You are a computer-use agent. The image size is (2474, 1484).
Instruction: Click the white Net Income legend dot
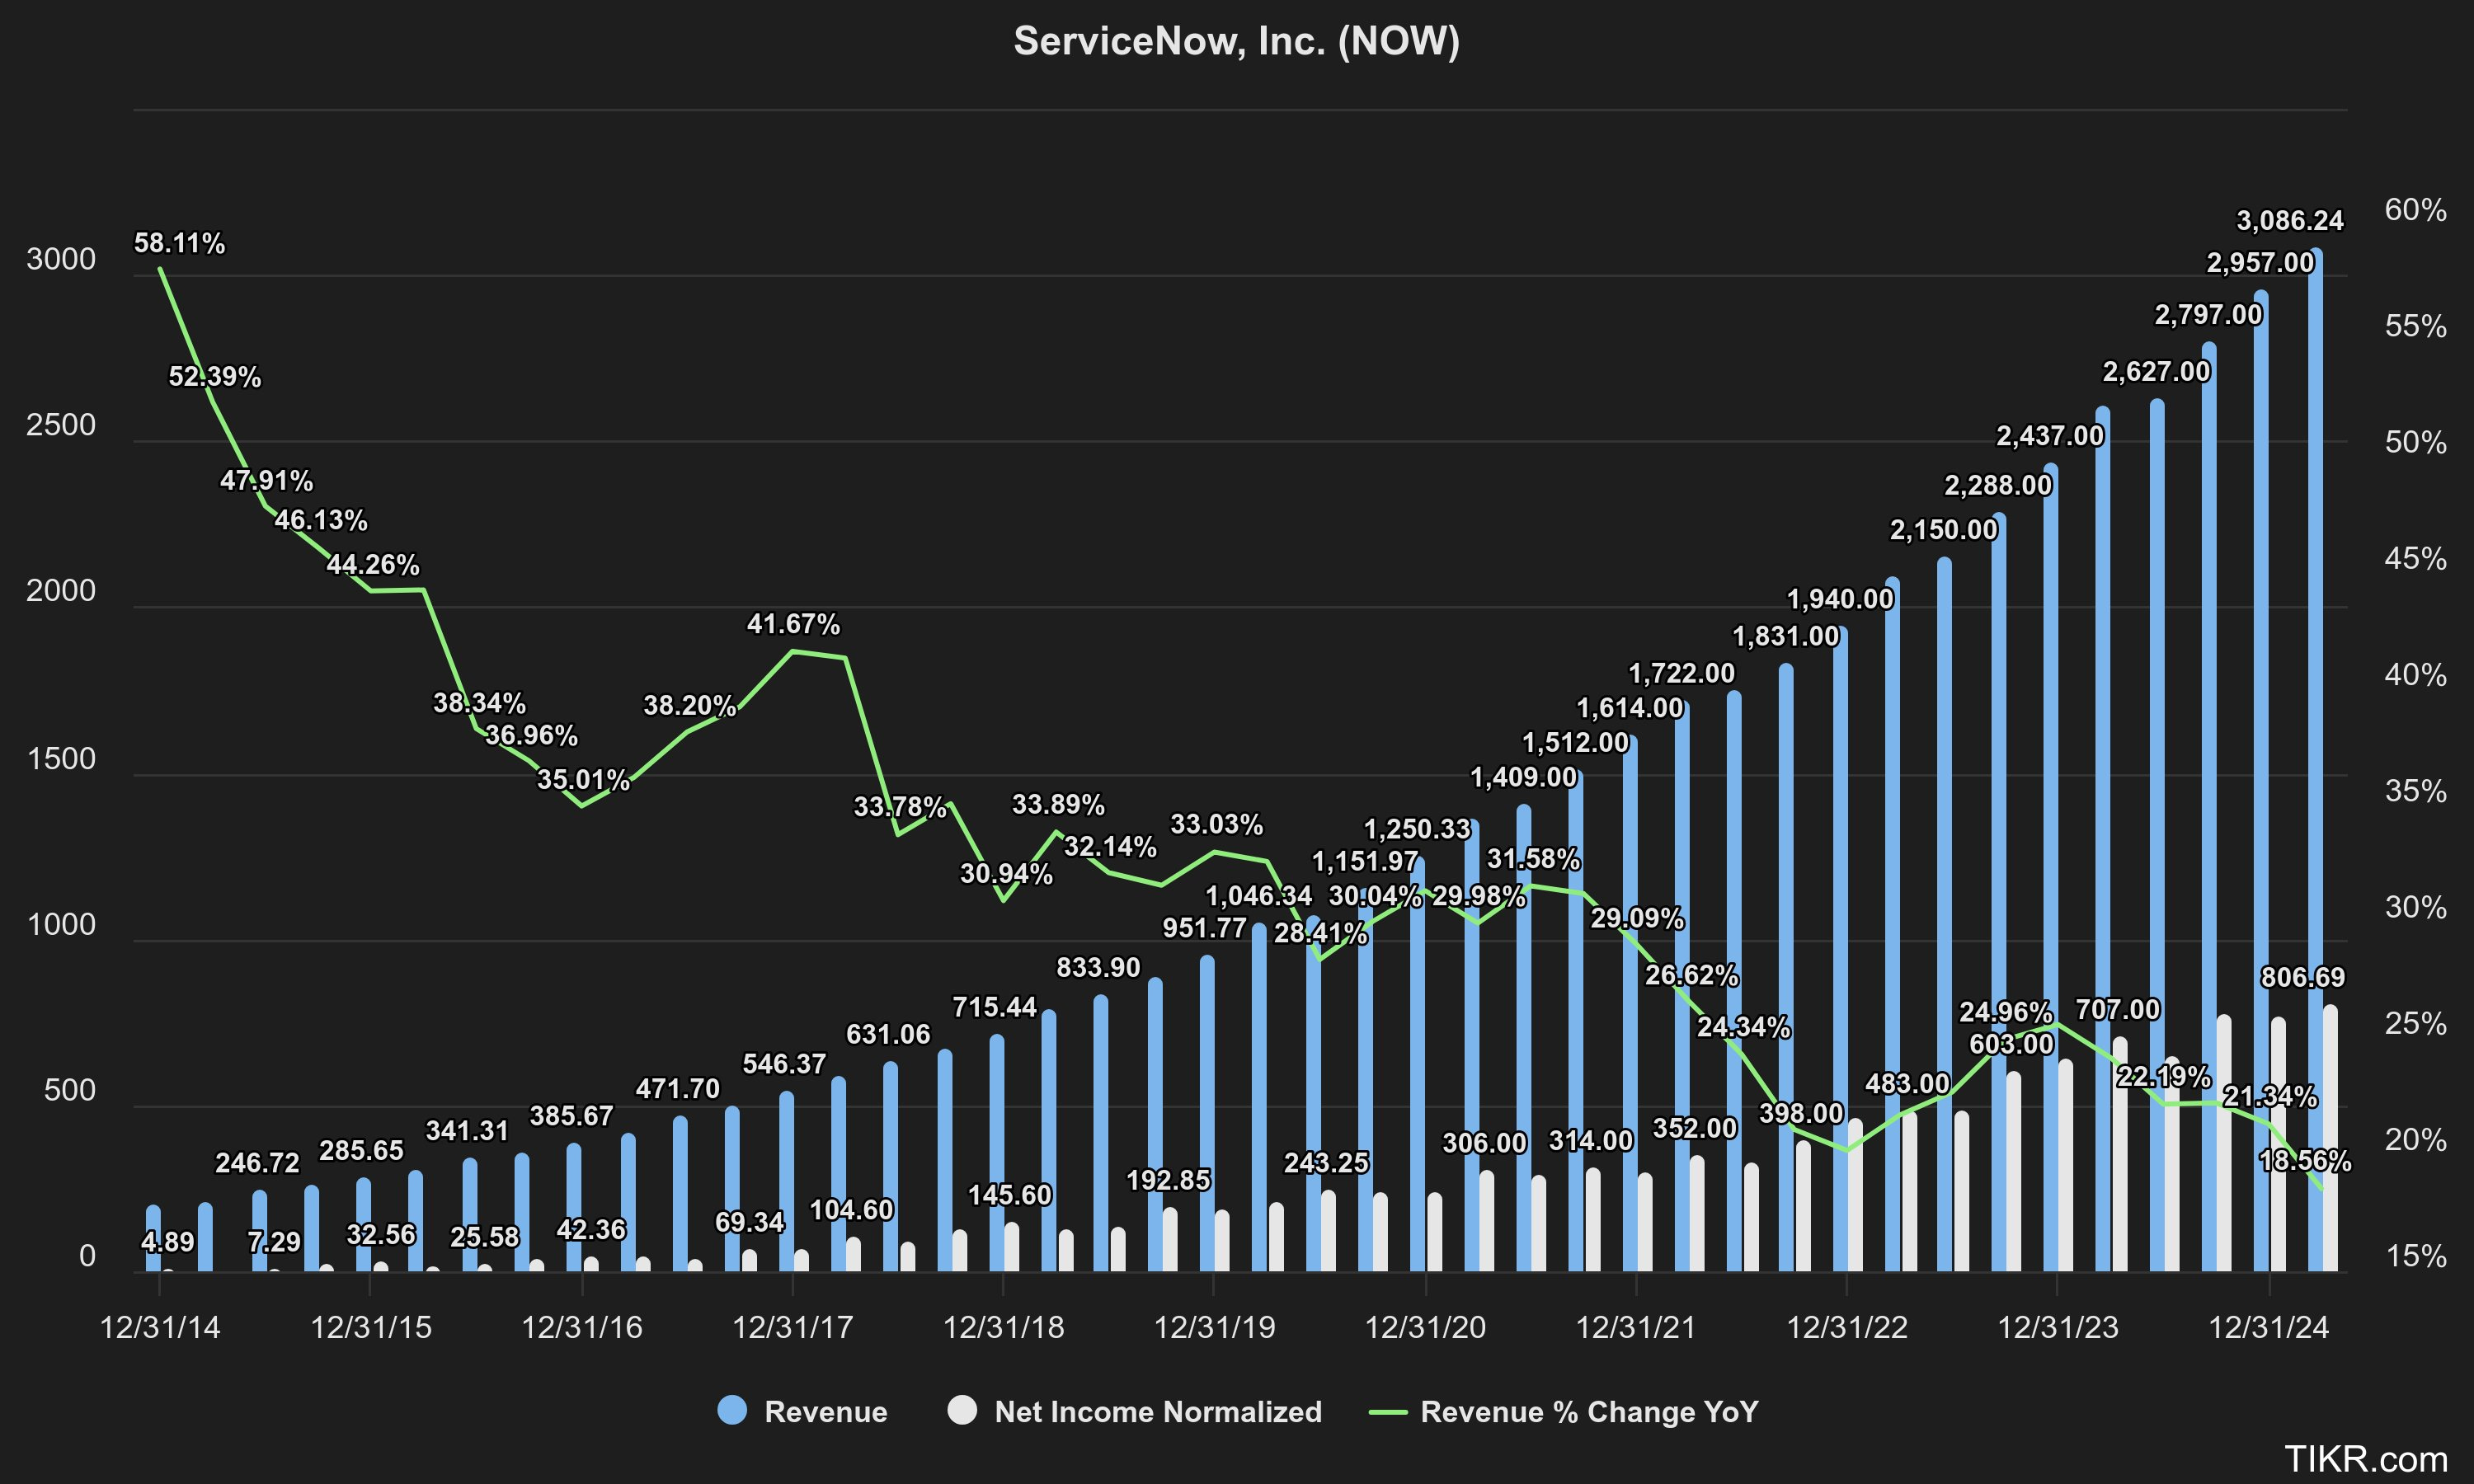pyautogui.click(x=962, y=1410)
